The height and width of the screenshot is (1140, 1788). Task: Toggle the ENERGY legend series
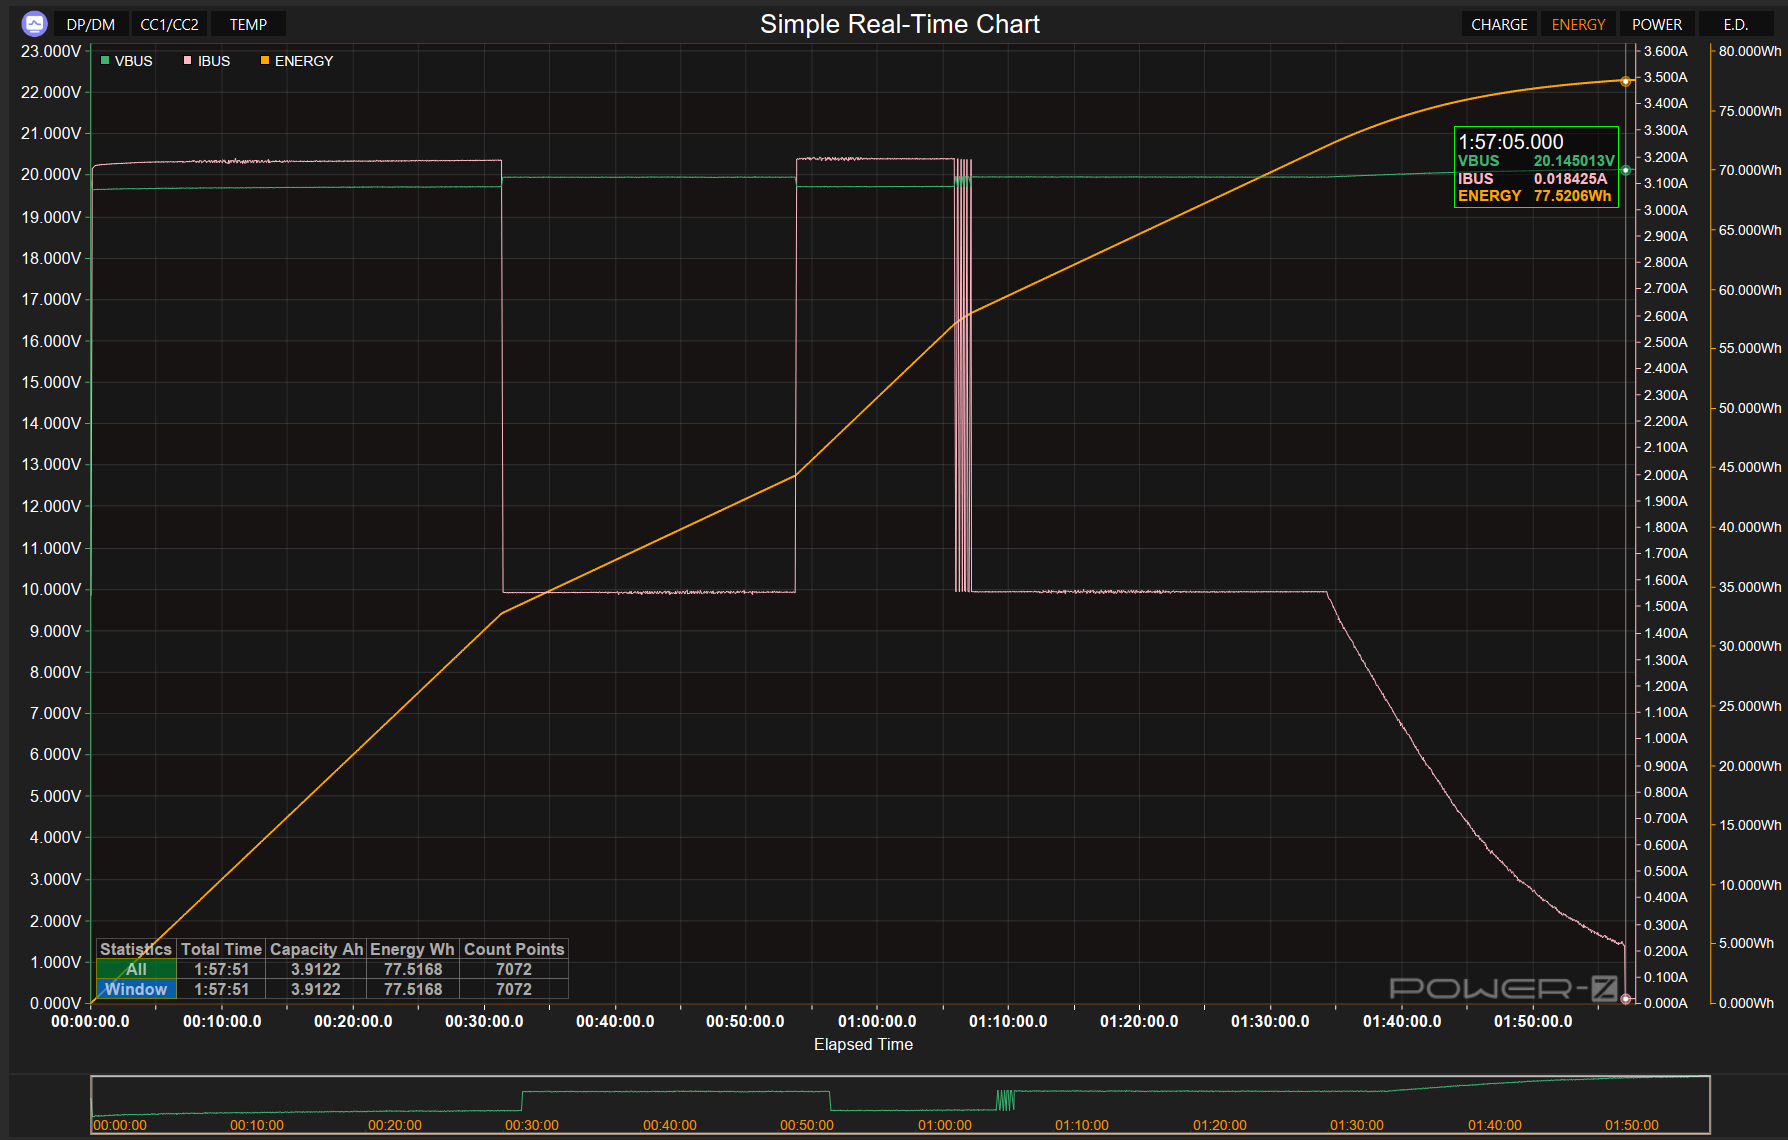[x=303, y=61]
